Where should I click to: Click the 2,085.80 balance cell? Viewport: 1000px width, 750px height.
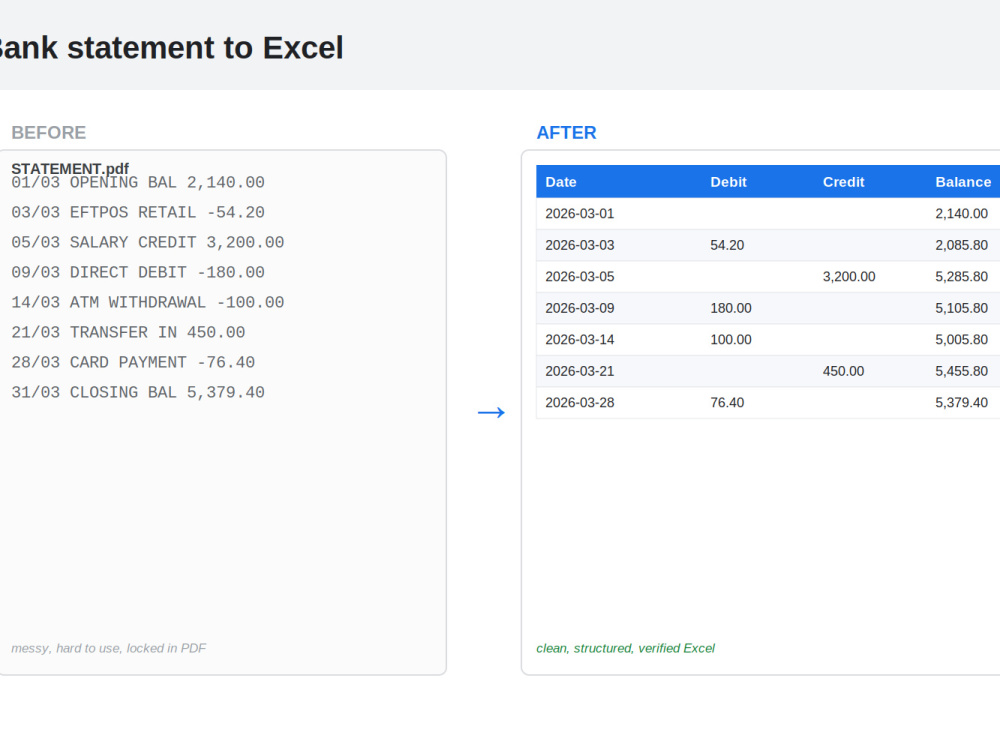coord(963,245)
